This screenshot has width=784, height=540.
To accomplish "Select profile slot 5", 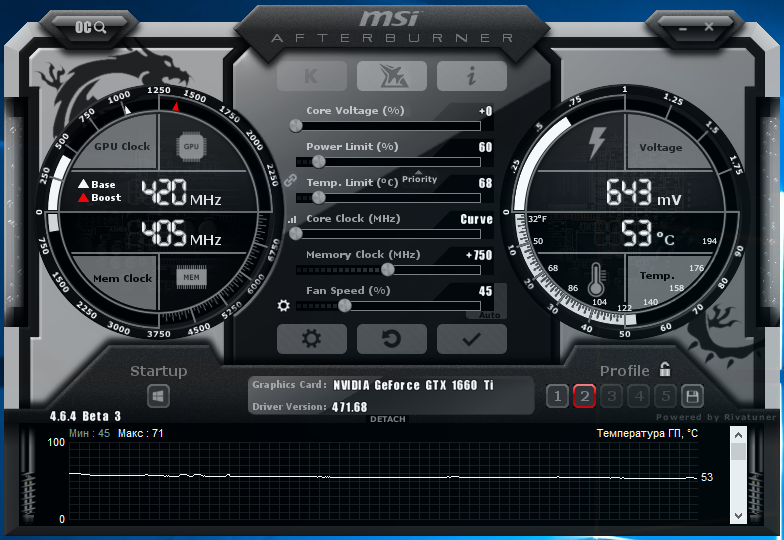I will [x=666, y=396].
